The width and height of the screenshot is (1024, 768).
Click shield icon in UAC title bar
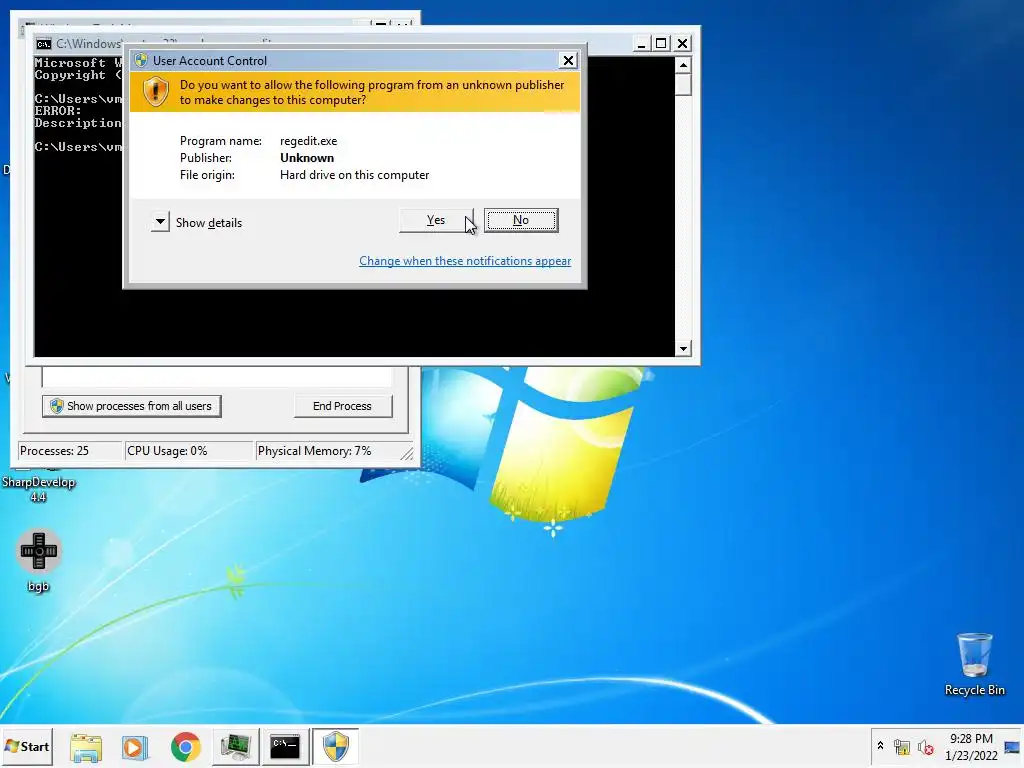(141, 61)
